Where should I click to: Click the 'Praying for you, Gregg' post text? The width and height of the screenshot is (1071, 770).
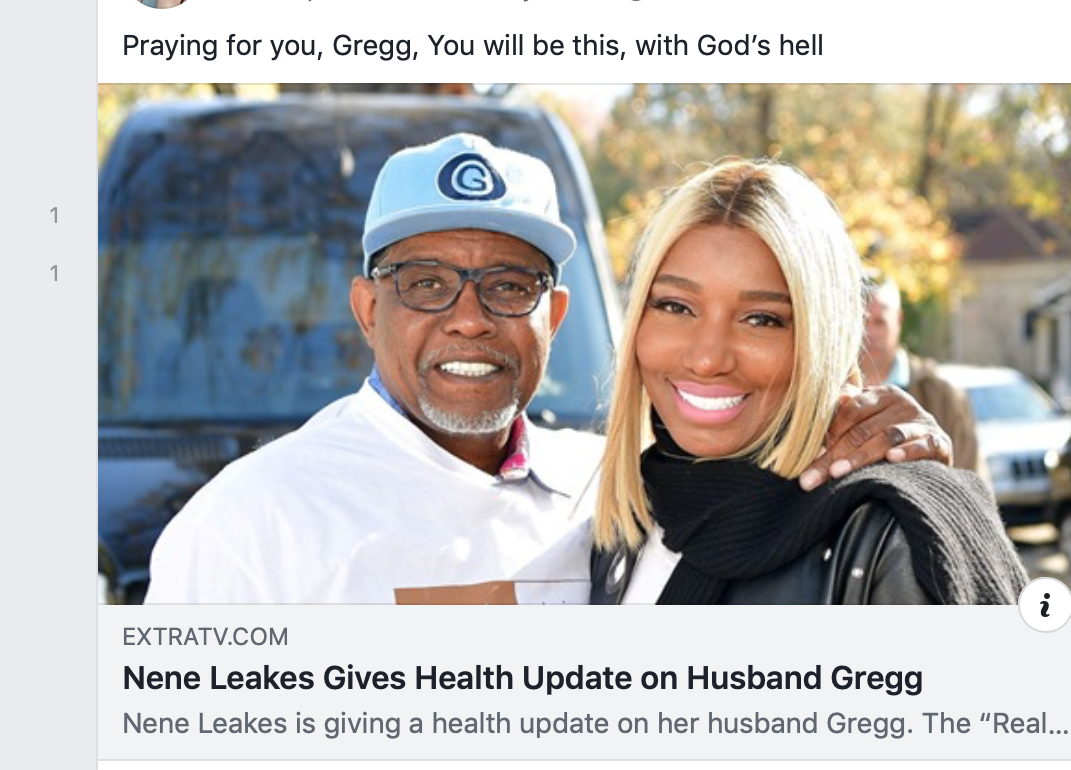[x=473, y=46]
